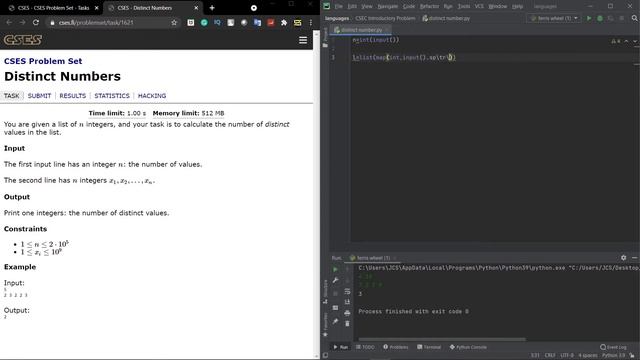Open PyCharm Window menu
The width and height of the screenshot is (640, 360).
498,6
